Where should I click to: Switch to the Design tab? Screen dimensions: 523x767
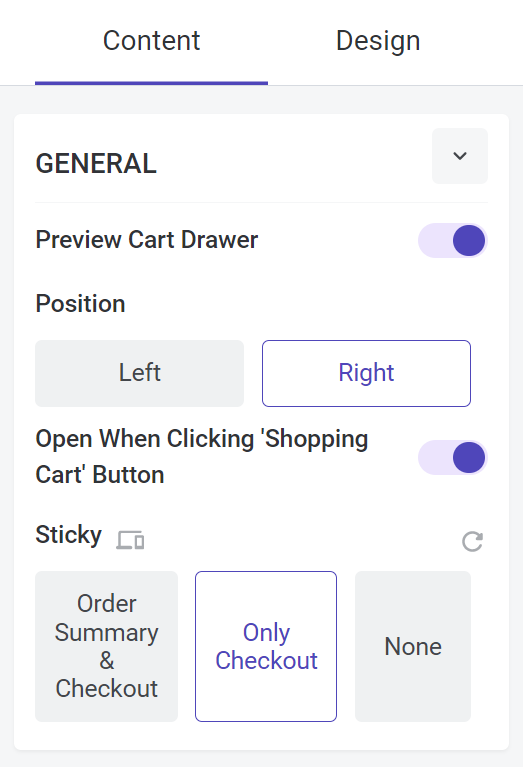coord(378,42)
